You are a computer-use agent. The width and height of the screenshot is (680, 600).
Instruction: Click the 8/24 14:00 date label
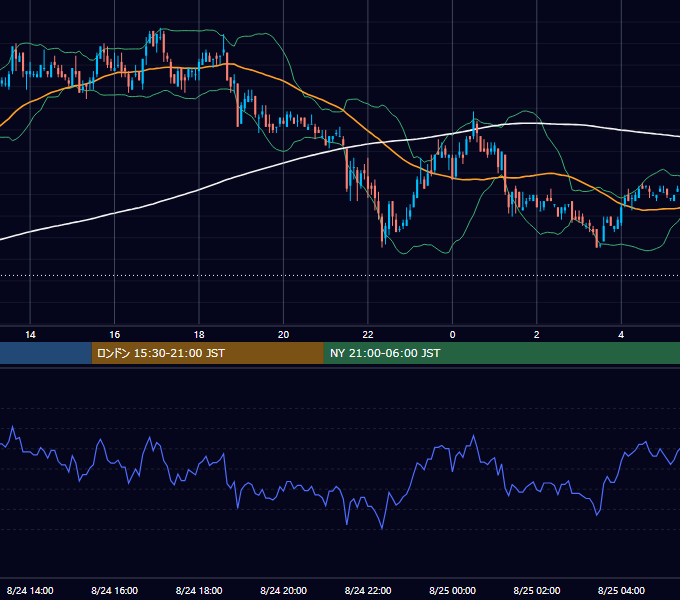tap(30, 590)
